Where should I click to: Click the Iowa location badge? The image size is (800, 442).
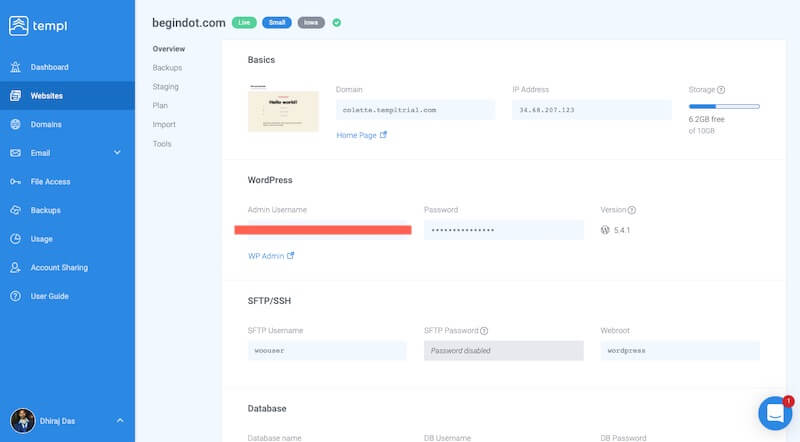click(x=311, y=22)
